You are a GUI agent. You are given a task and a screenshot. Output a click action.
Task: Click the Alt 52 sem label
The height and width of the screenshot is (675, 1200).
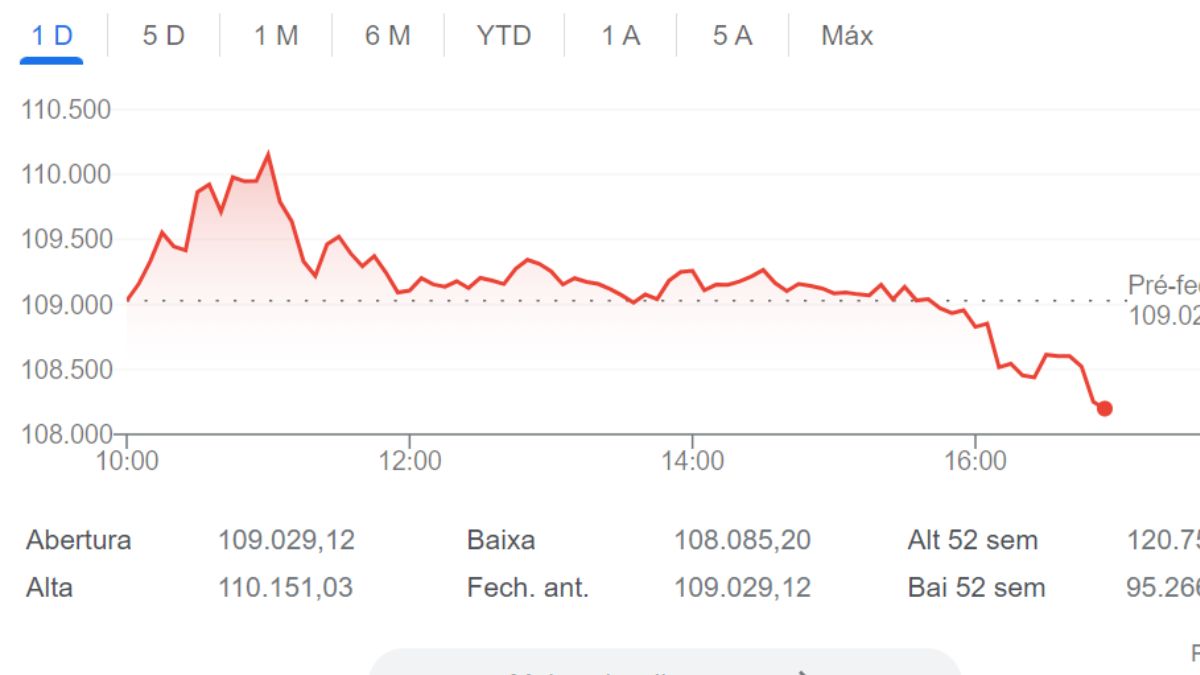click(x=972, y=541)
